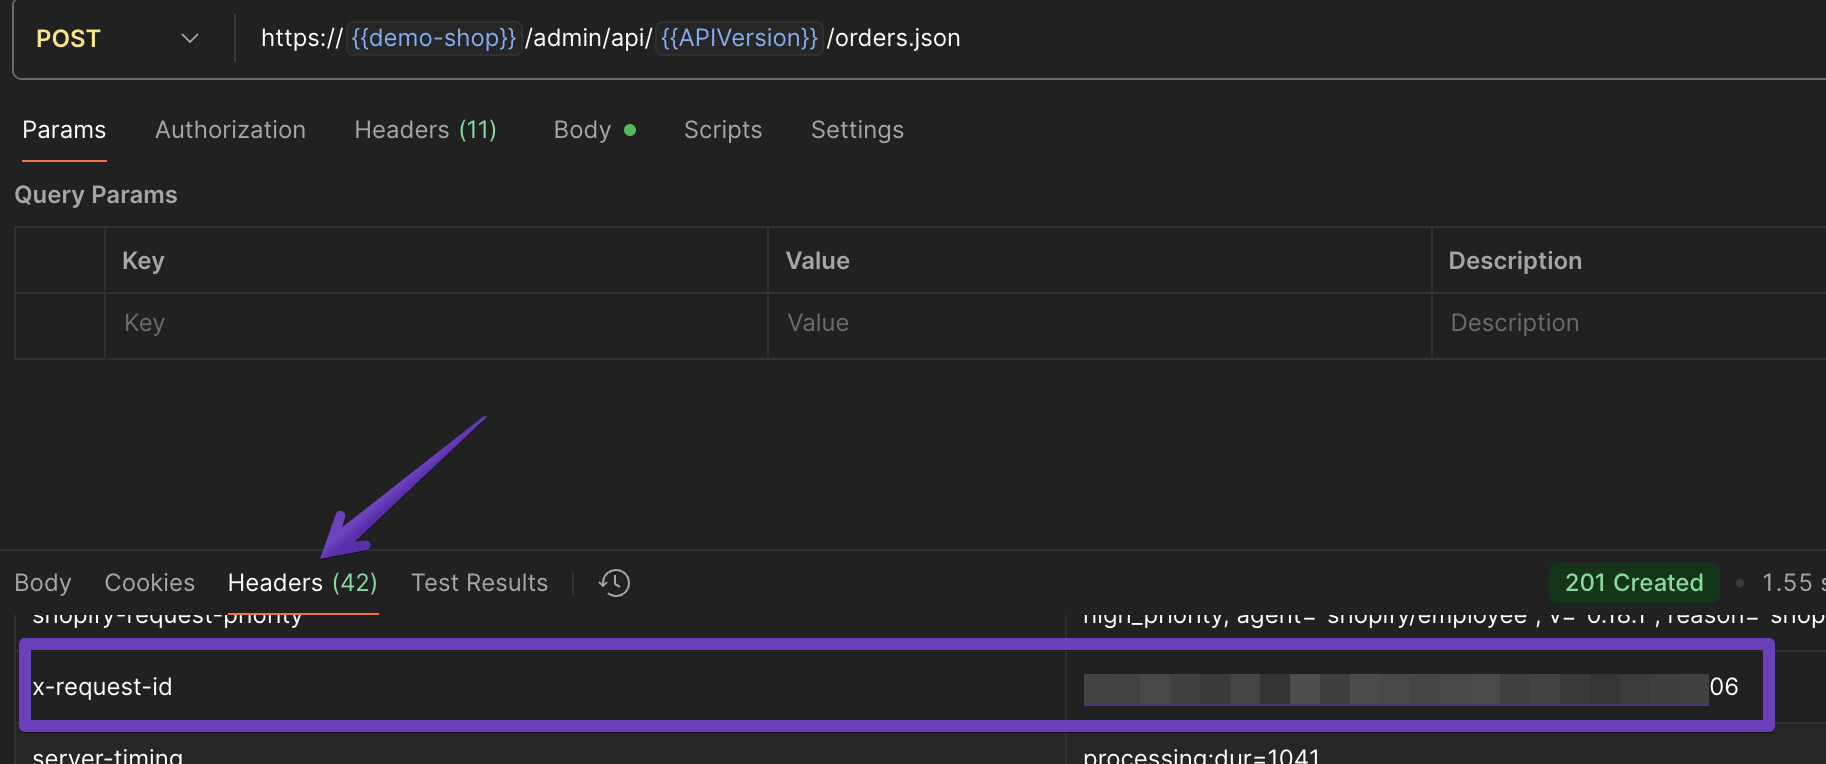Expand the POST method dropdown chevron
1826x764 pixels.
tap(189, 39)
